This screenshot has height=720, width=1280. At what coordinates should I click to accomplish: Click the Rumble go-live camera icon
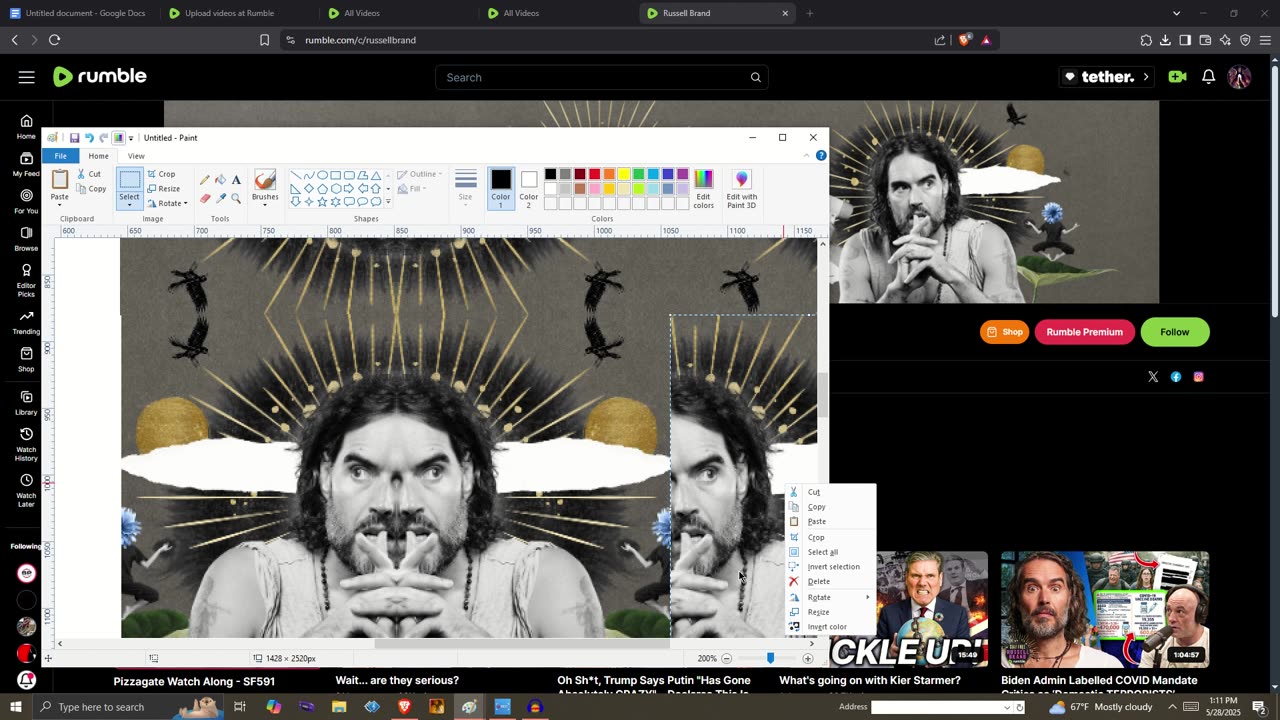pyautogui.click(x=1177, y=77)
